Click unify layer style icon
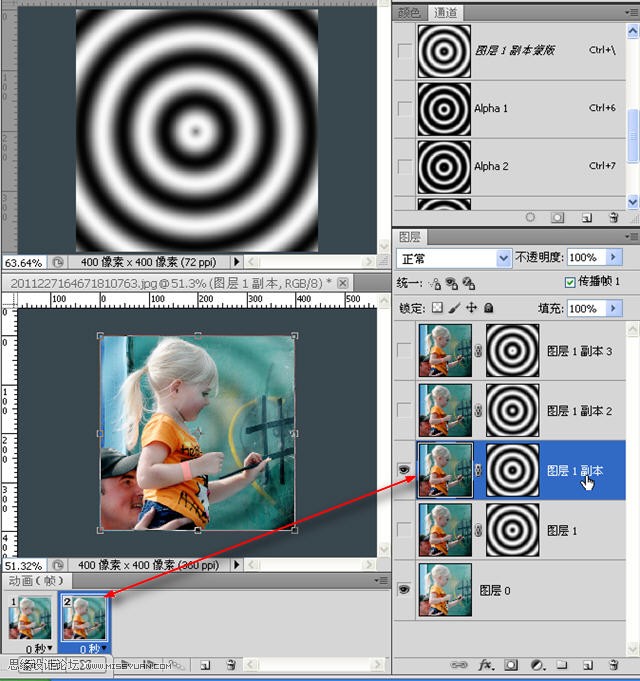 coord(469,284)
